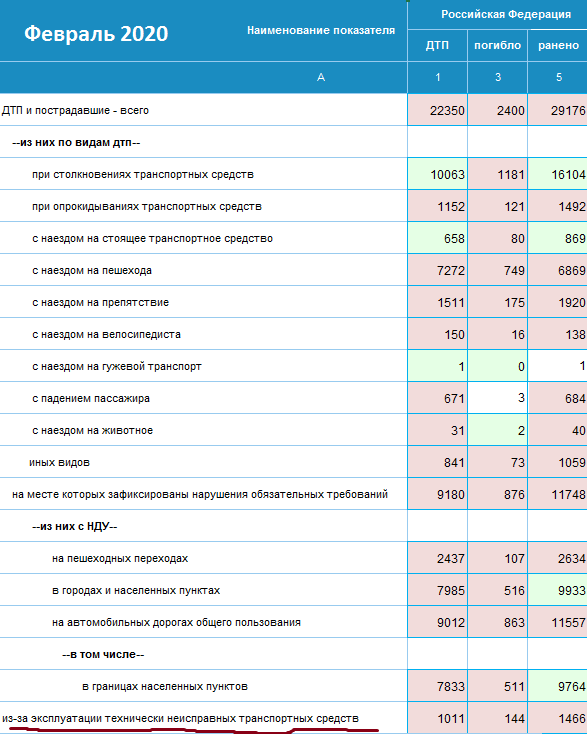The width and height of the screenshot is (587, 734).
Task: Click total deaths value 2400
Action: (x=511, y=110)
